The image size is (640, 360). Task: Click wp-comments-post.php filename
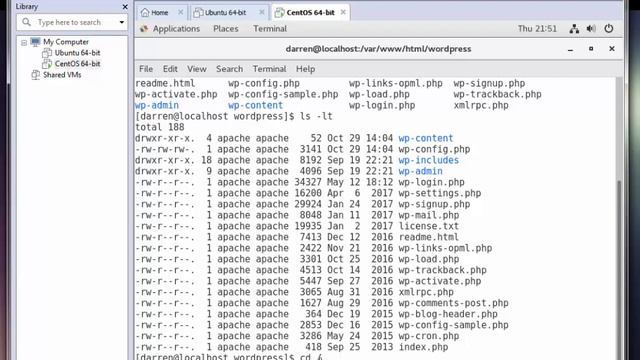[453, 303]
